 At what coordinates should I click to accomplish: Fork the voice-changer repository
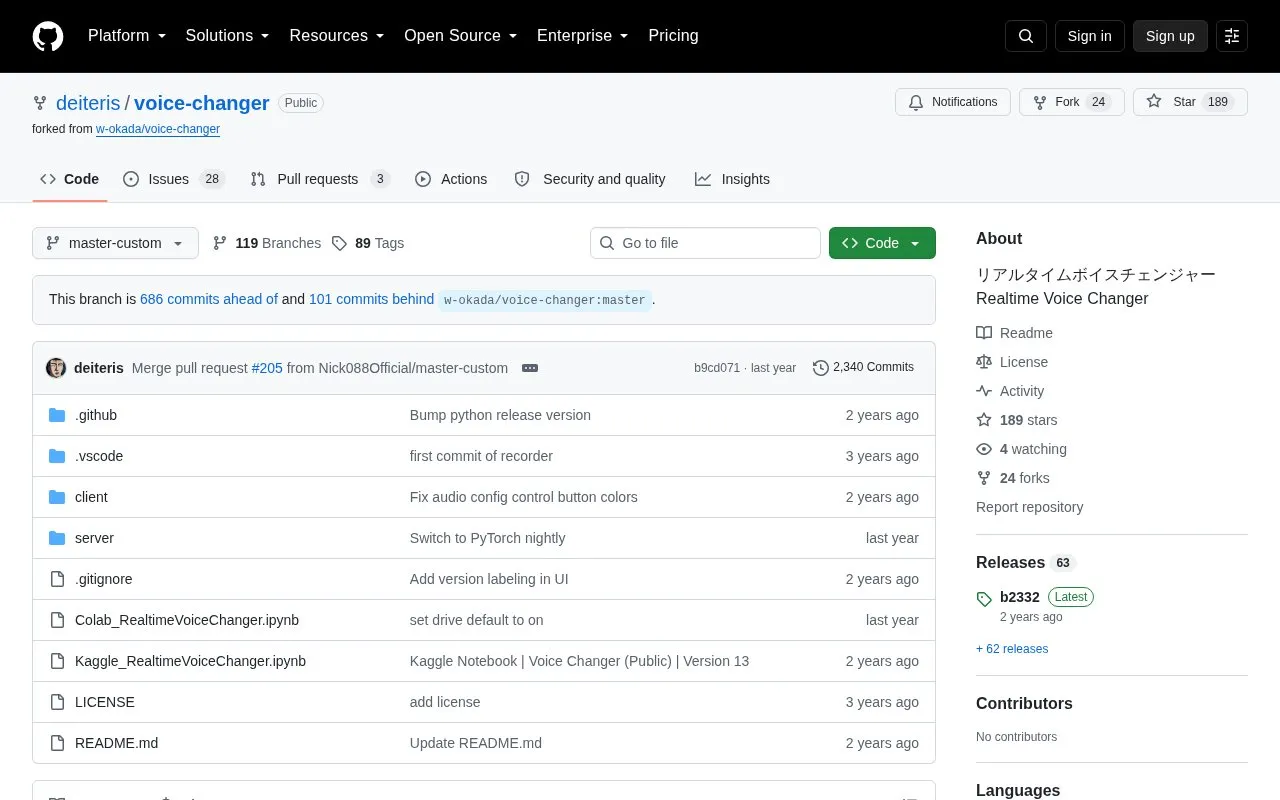(x=1072, y=102)
